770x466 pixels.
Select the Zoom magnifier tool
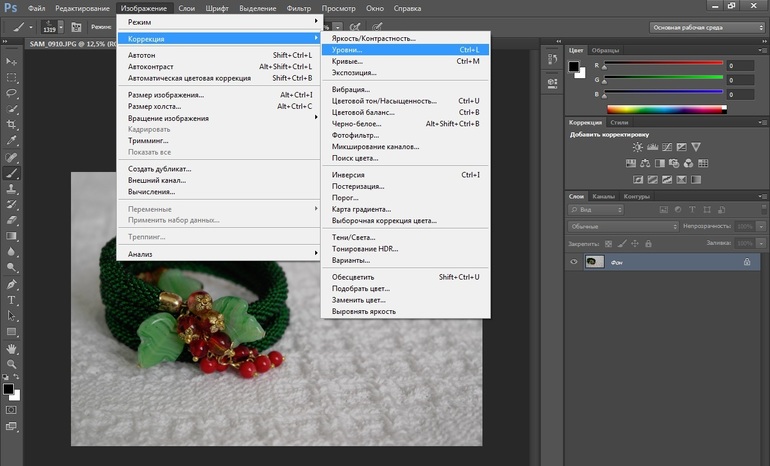click(x=12, y=365)
